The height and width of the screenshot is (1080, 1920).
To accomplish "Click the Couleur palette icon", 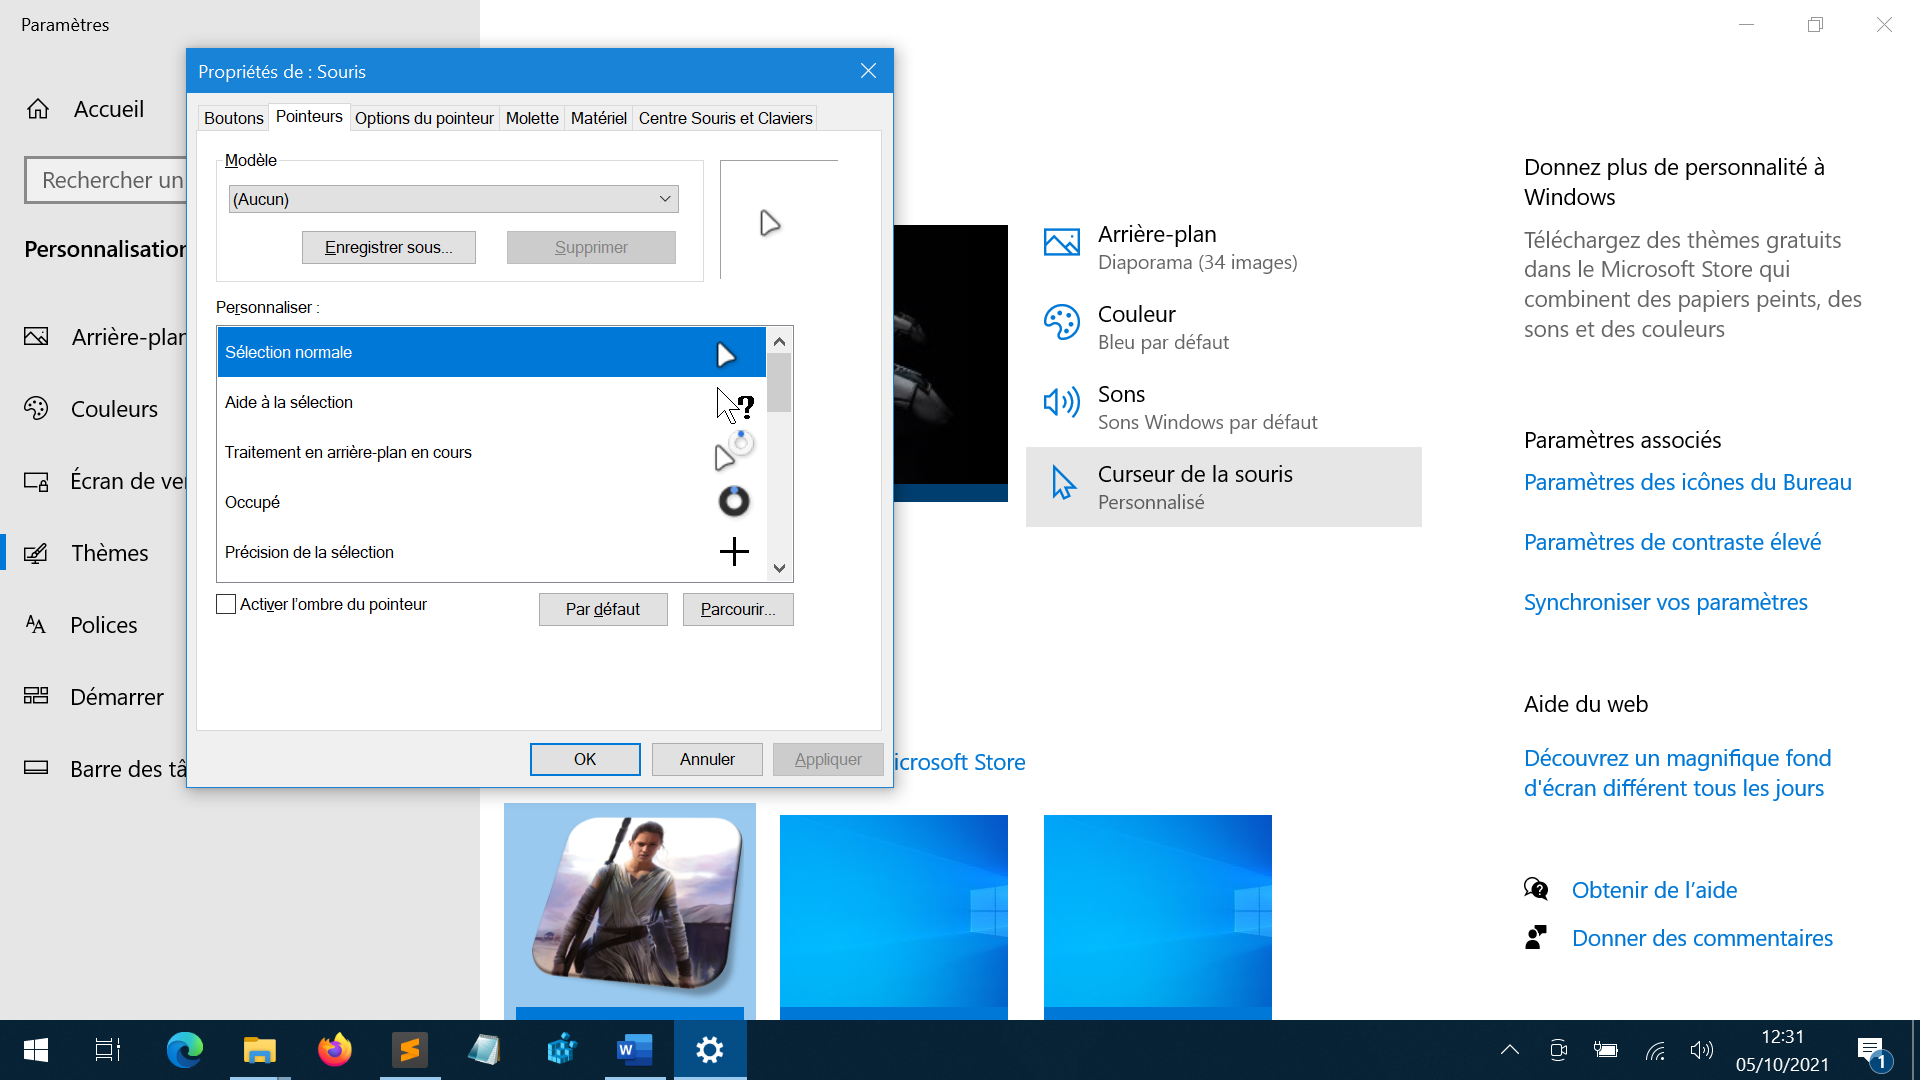I will 1061,323.
